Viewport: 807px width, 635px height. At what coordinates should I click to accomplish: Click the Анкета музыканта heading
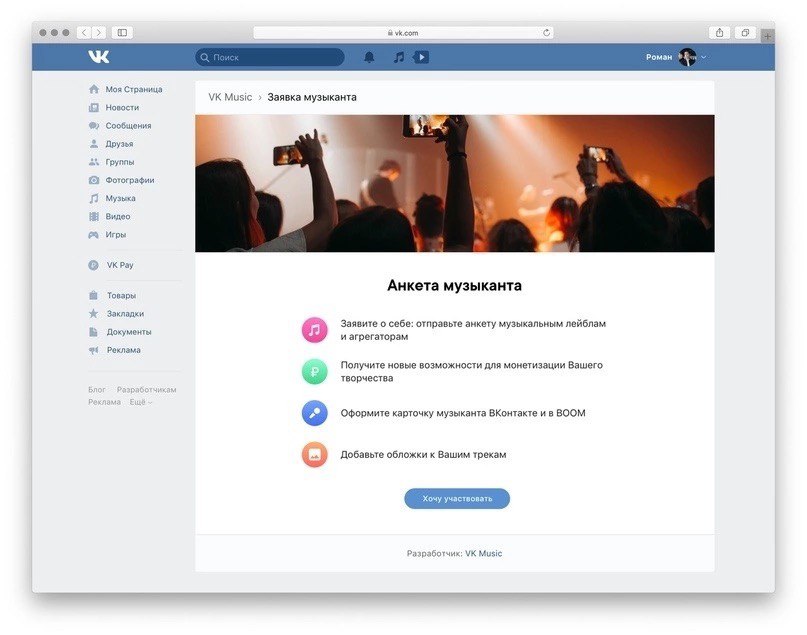click(x=454, y=286)
